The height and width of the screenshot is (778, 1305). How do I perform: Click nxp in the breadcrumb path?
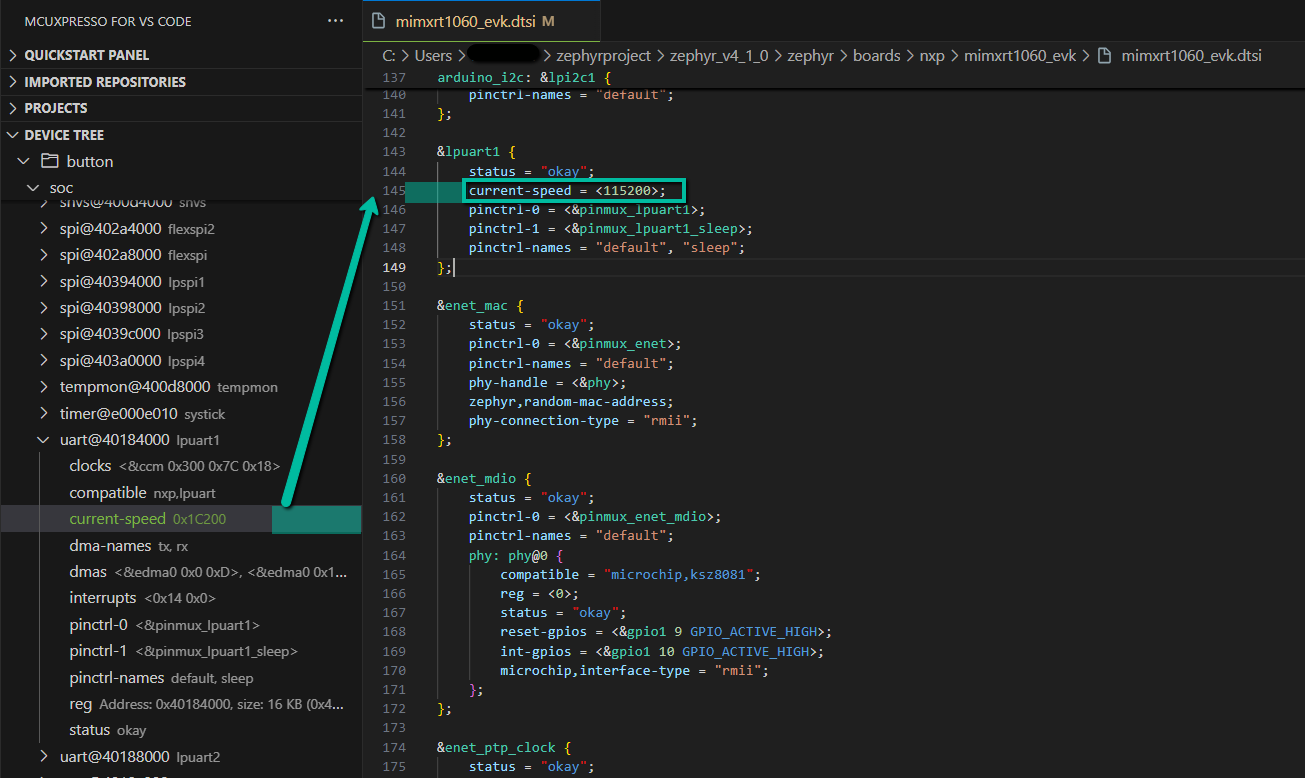coord(931,55)
